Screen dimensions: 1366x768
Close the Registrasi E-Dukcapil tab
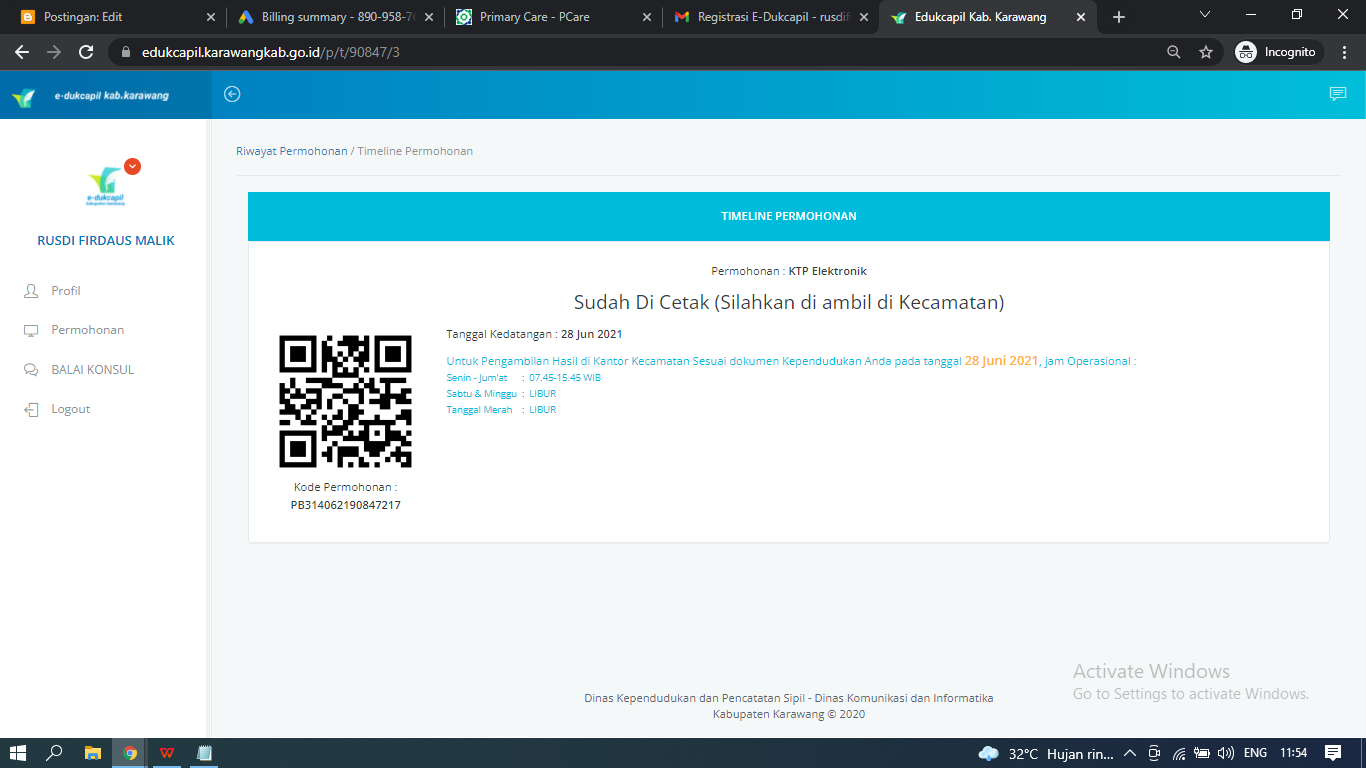(x=865, y=17)
